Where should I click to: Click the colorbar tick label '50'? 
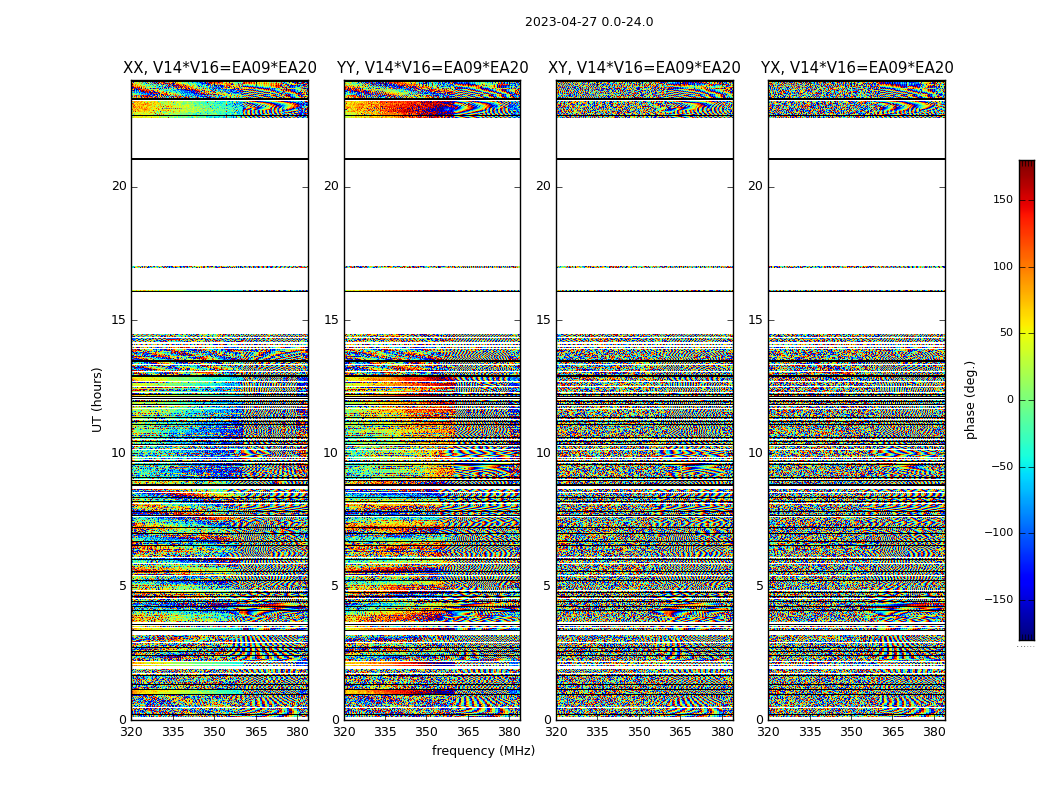[x=1006, y=333]
